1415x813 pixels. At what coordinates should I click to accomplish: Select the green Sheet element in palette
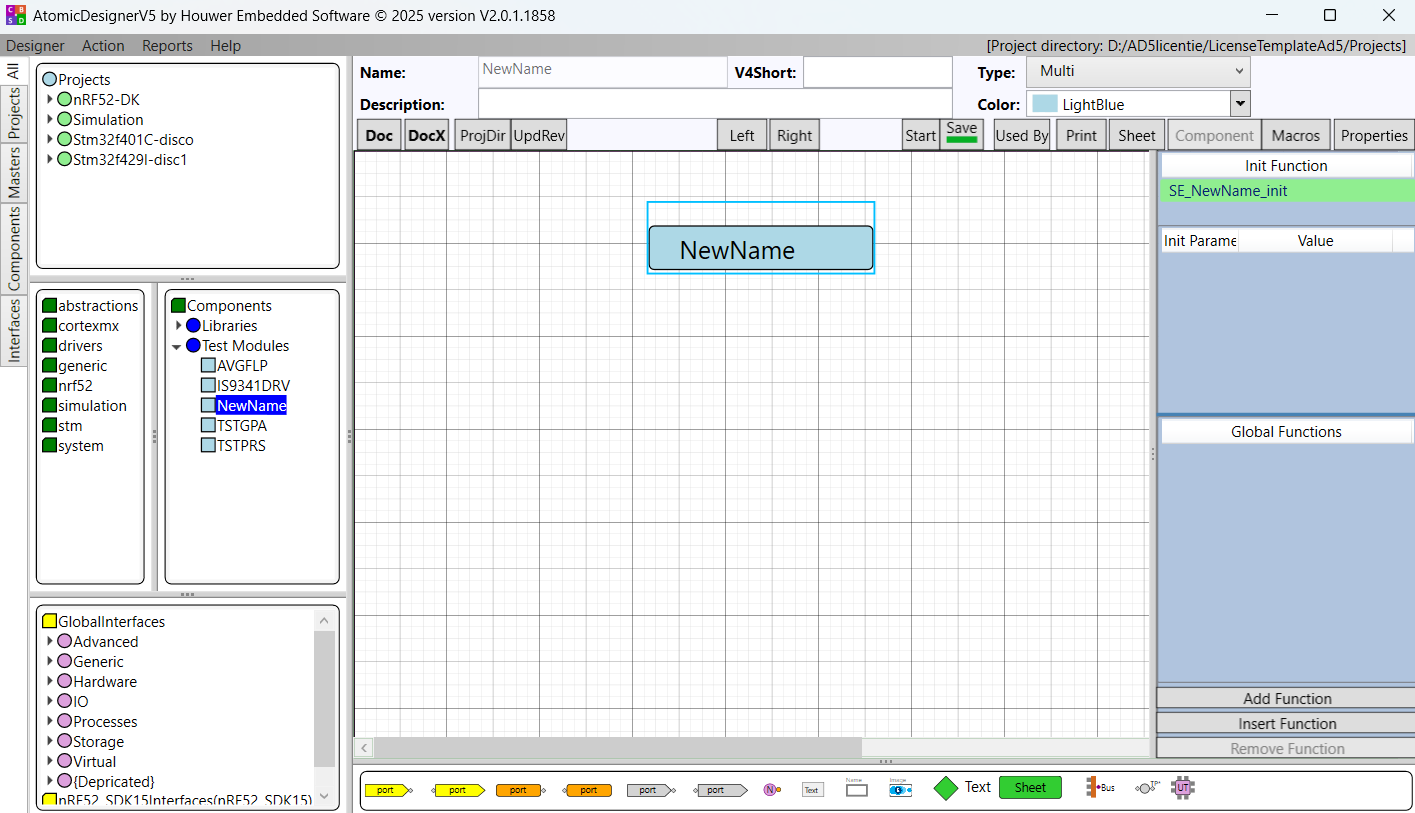coord(1030,788)
